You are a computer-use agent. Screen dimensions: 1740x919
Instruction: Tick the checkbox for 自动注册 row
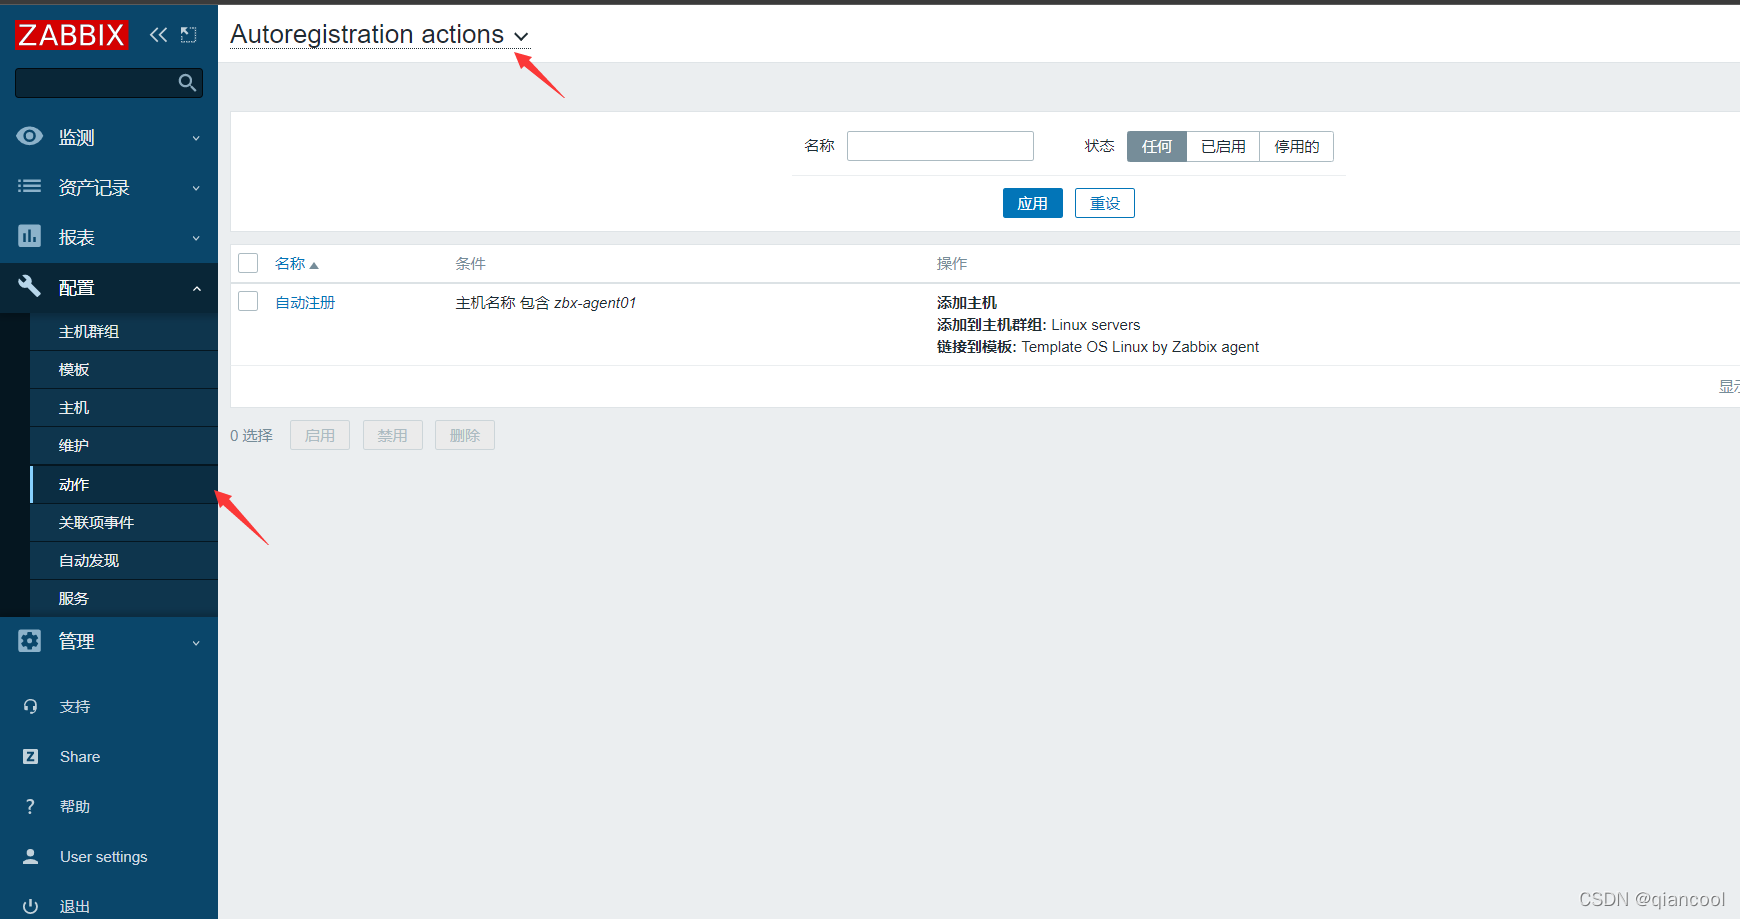point(248,301)
